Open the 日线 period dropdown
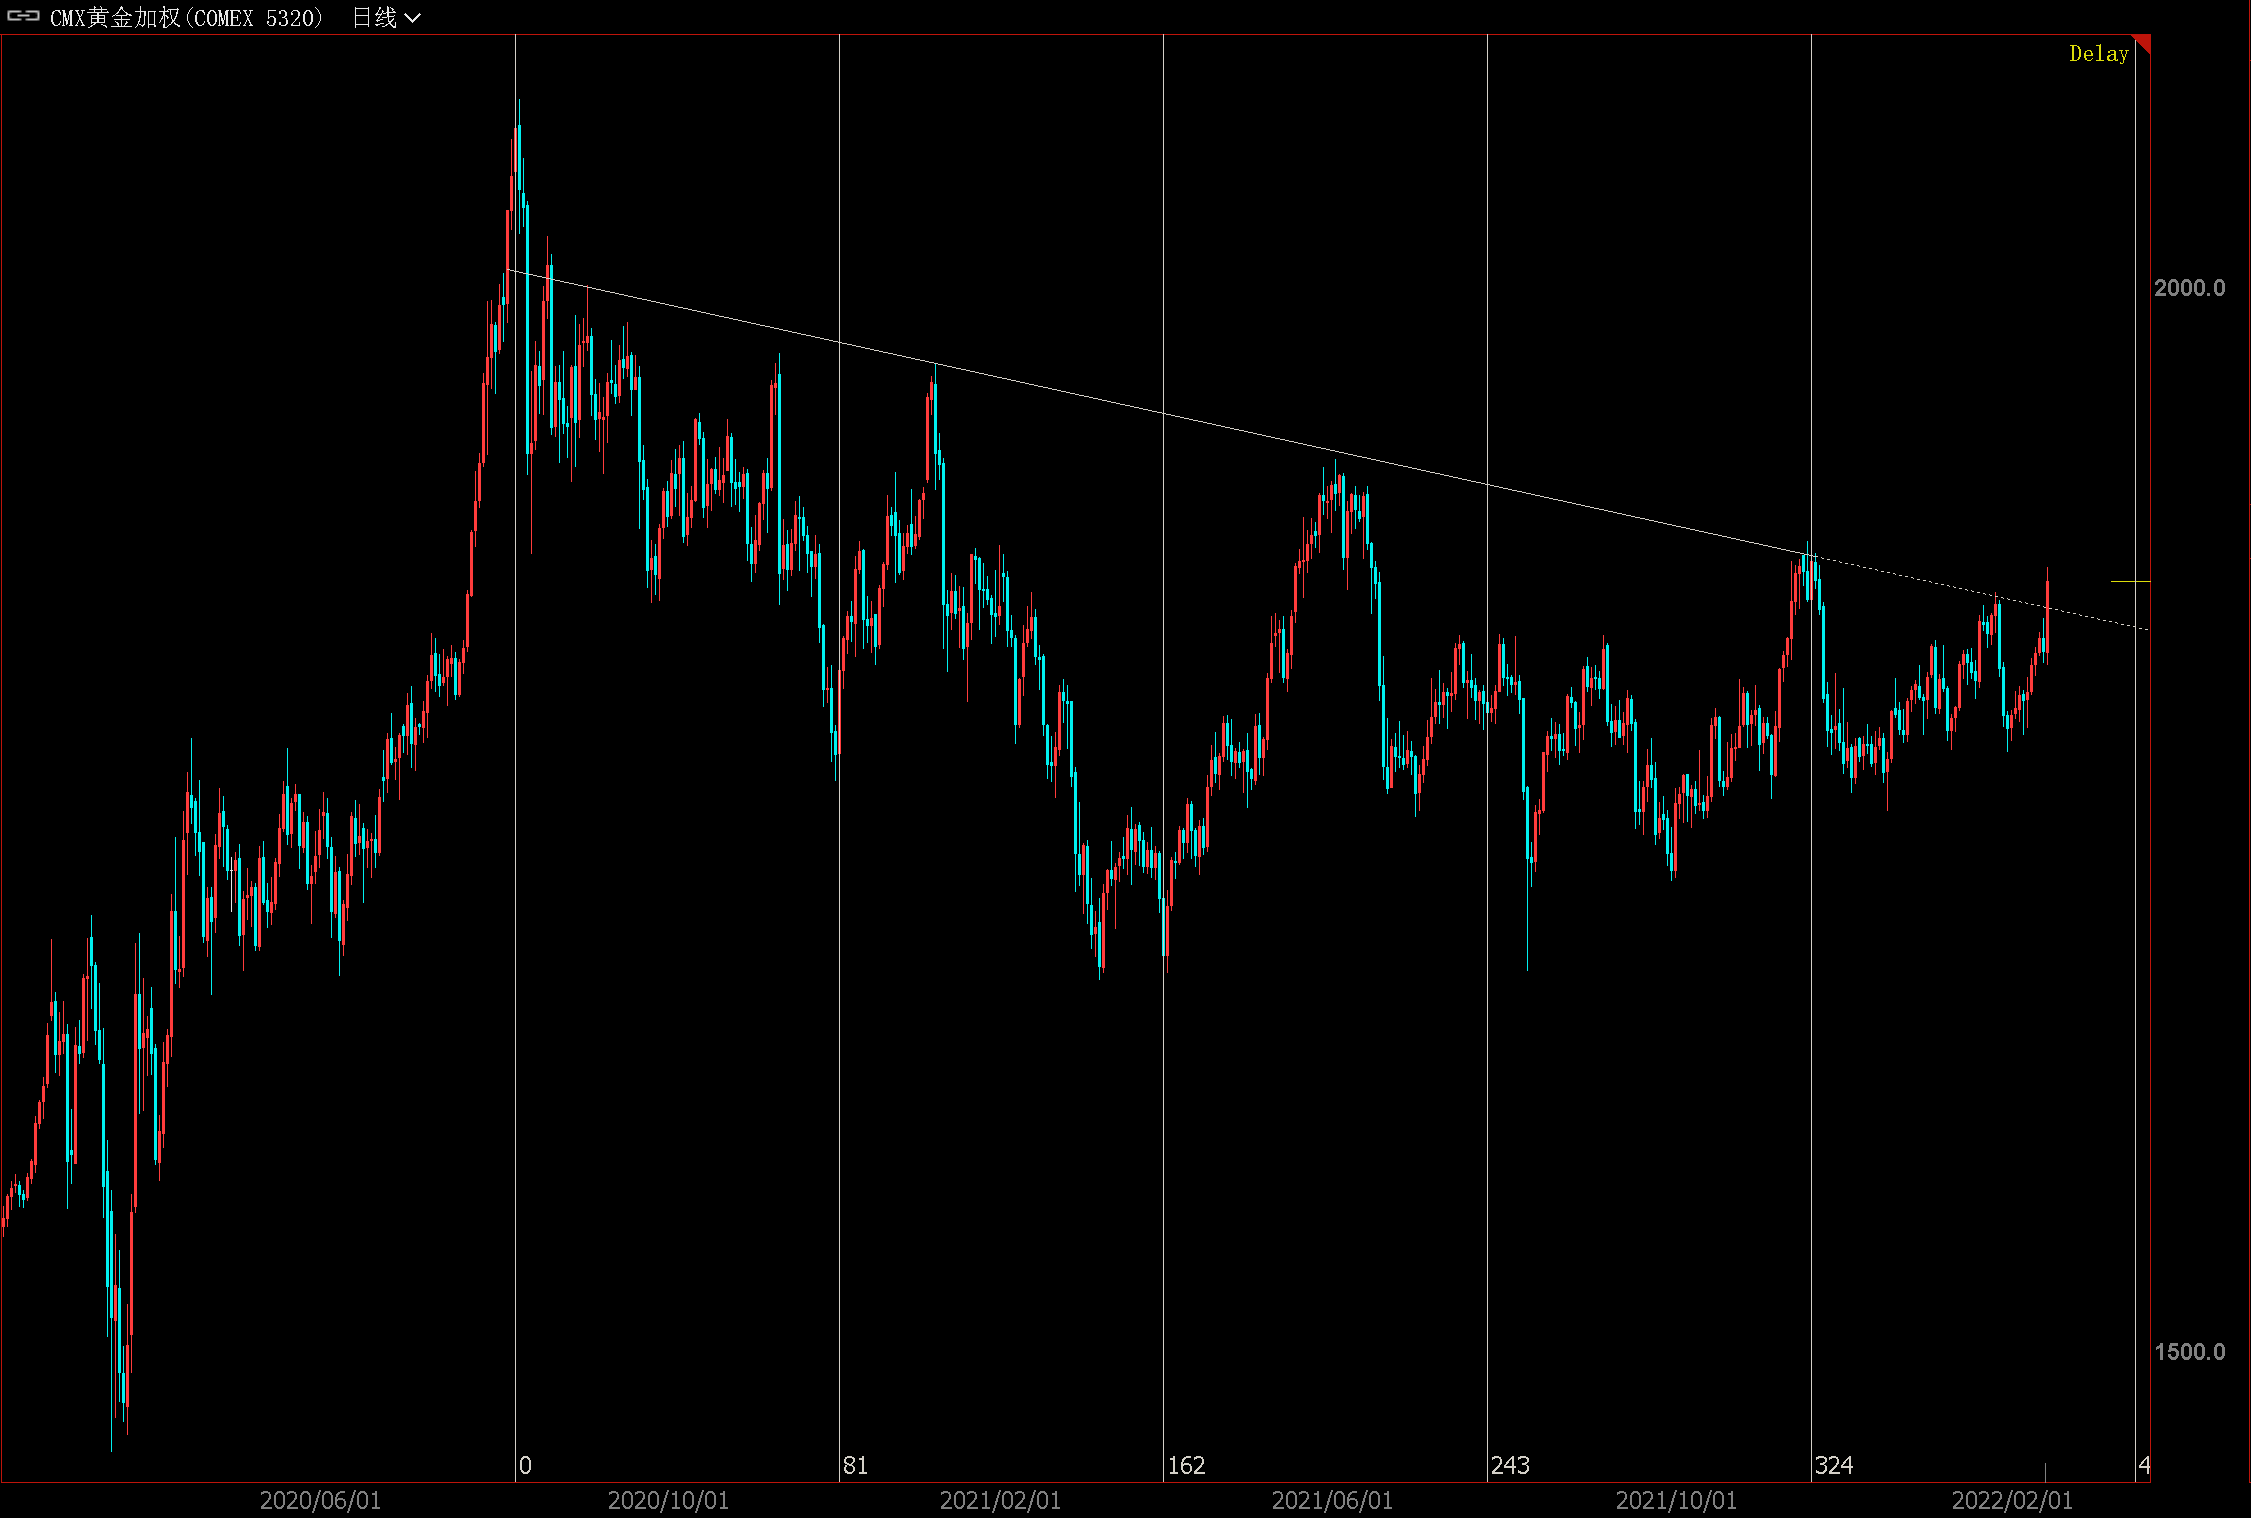Viewport: 2251px width, 1518px height. [x=375, y=17]
